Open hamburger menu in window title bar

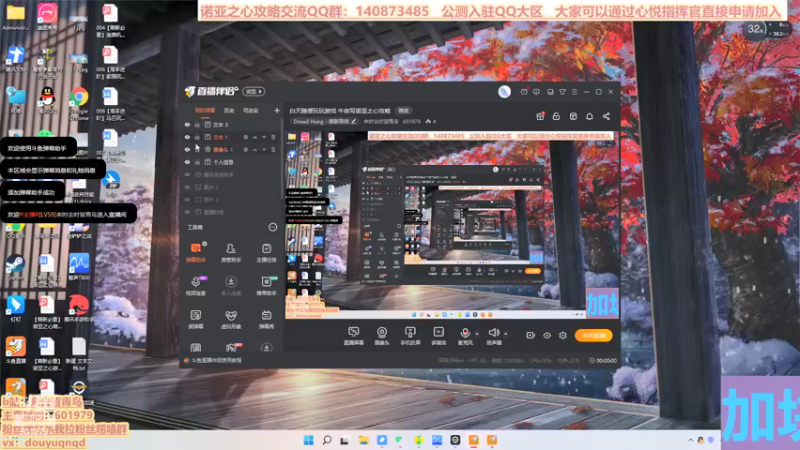point(574,92)
